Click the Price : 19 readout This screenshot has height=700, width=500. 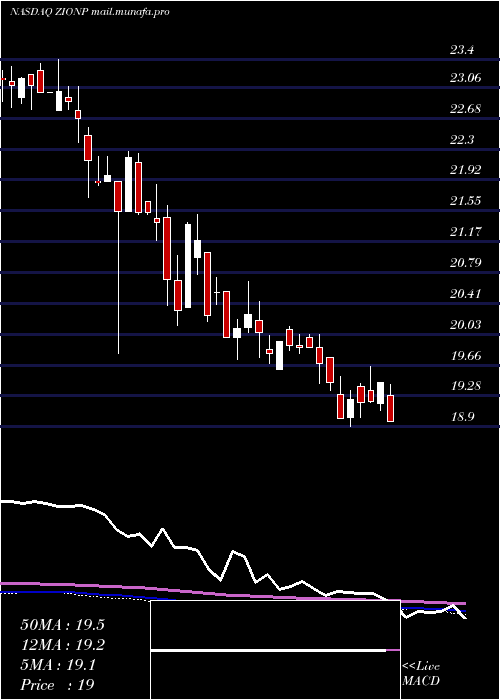tap(57, 685)
